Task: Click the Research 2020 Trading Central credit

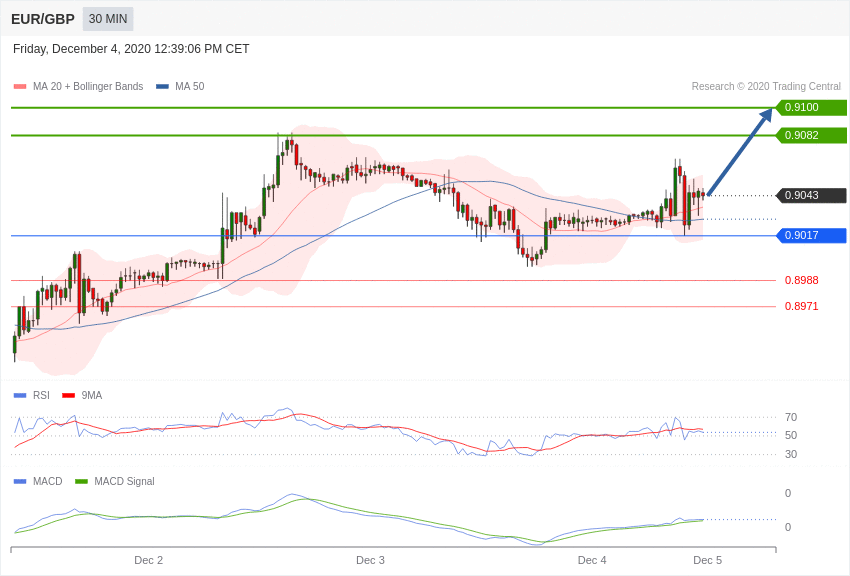Action: 766,86
